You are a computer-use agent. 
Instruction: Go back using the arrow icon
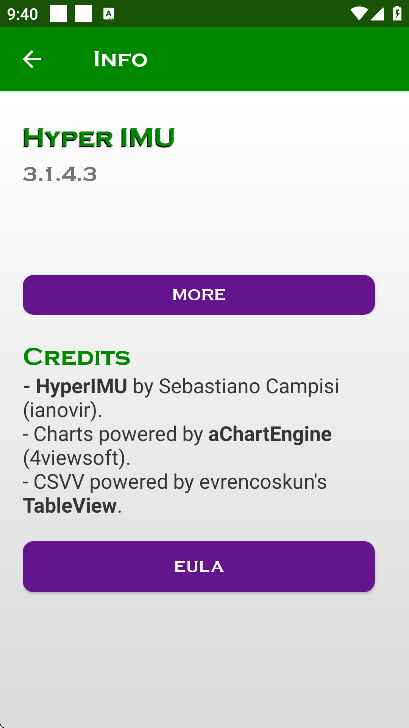32,59
